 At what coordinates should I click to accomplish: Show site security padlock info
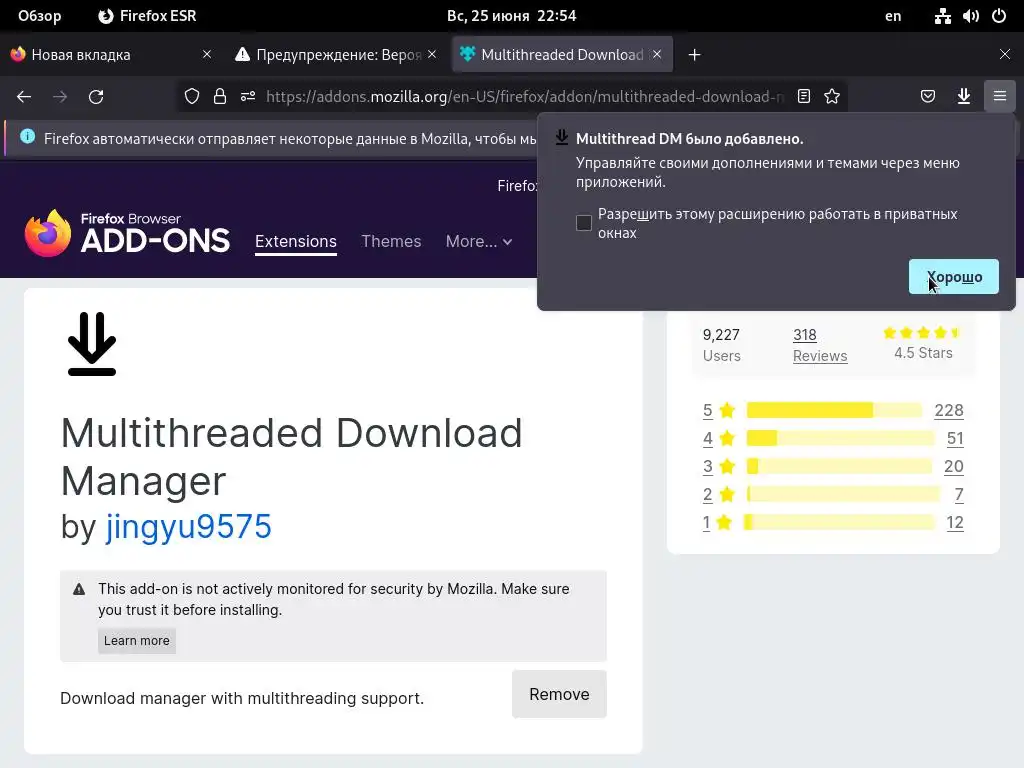click(x=220, y=97)
